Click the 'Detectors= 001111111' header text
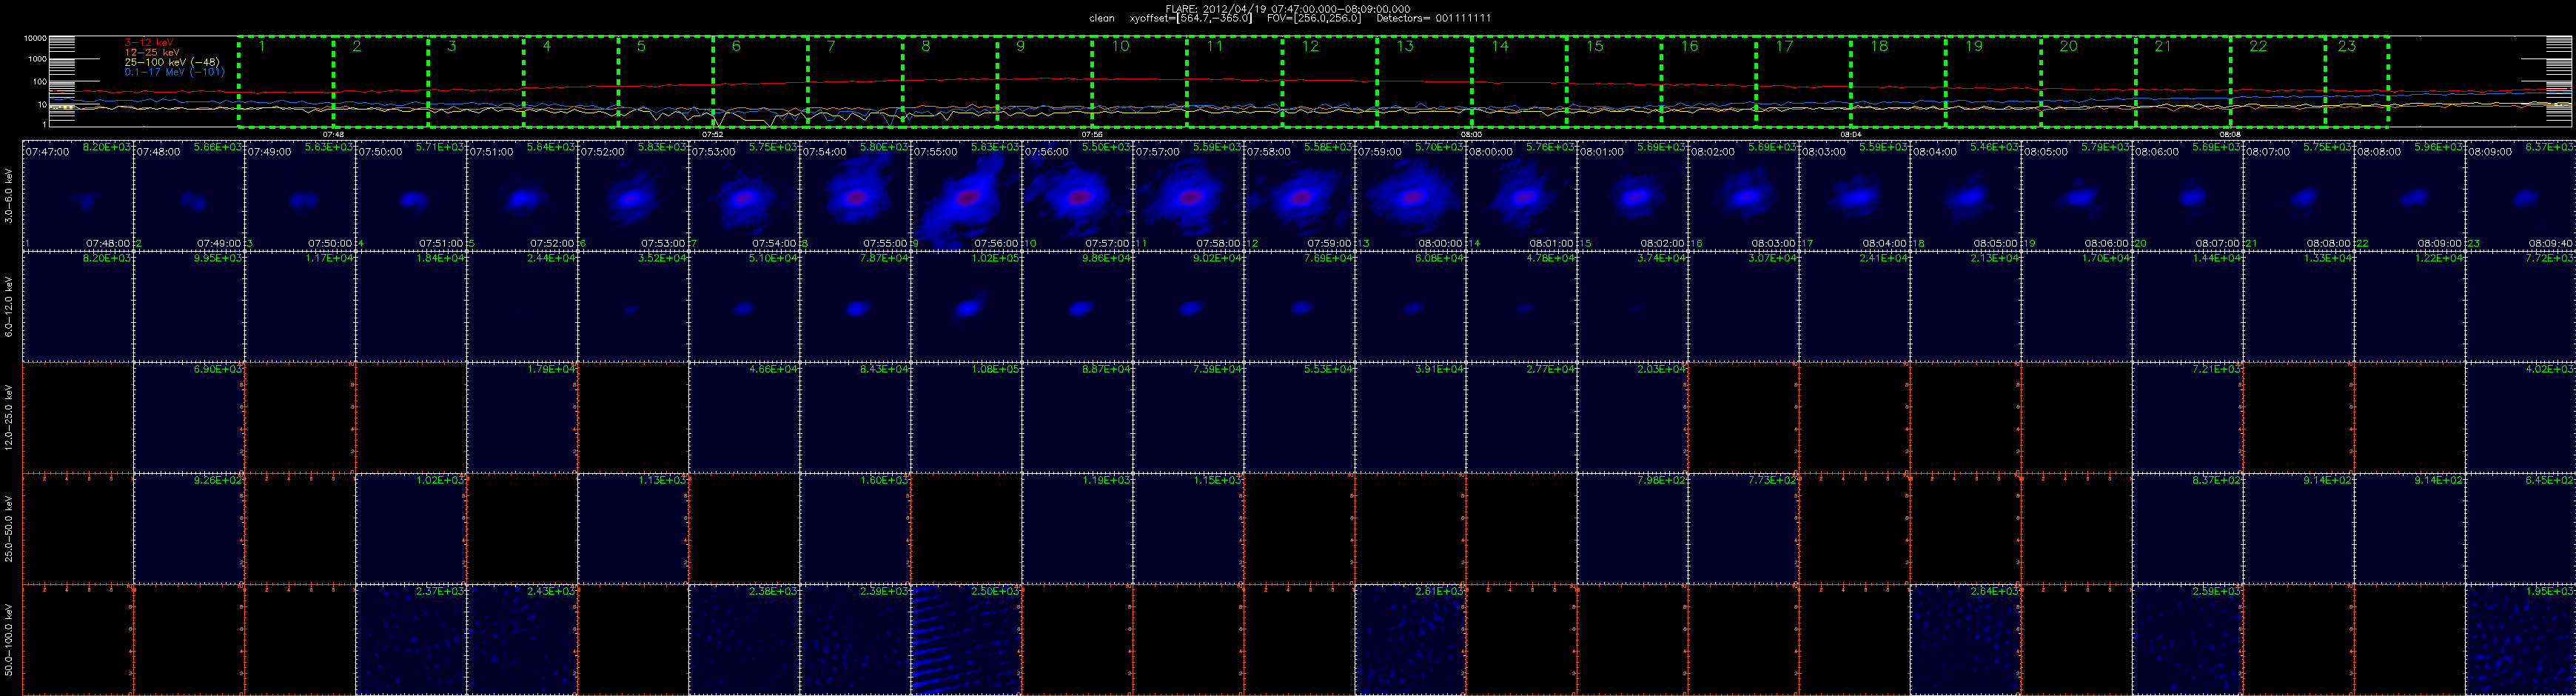 (1434, 18)
